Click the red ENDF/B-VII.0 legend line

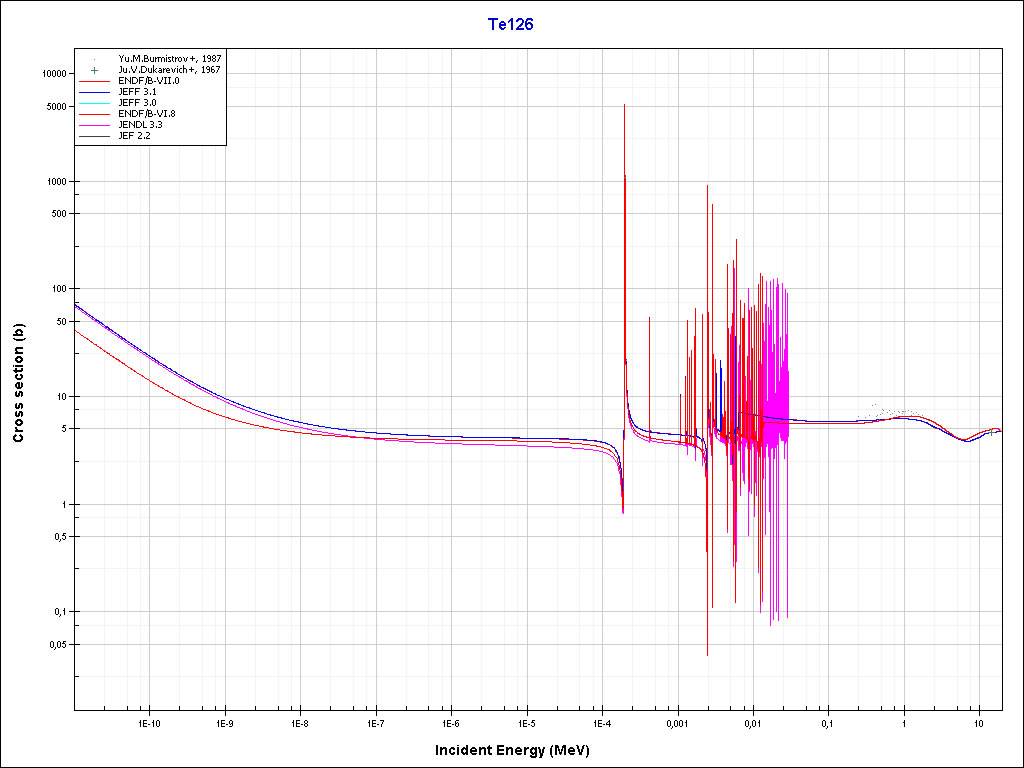[x=94, y=81]
